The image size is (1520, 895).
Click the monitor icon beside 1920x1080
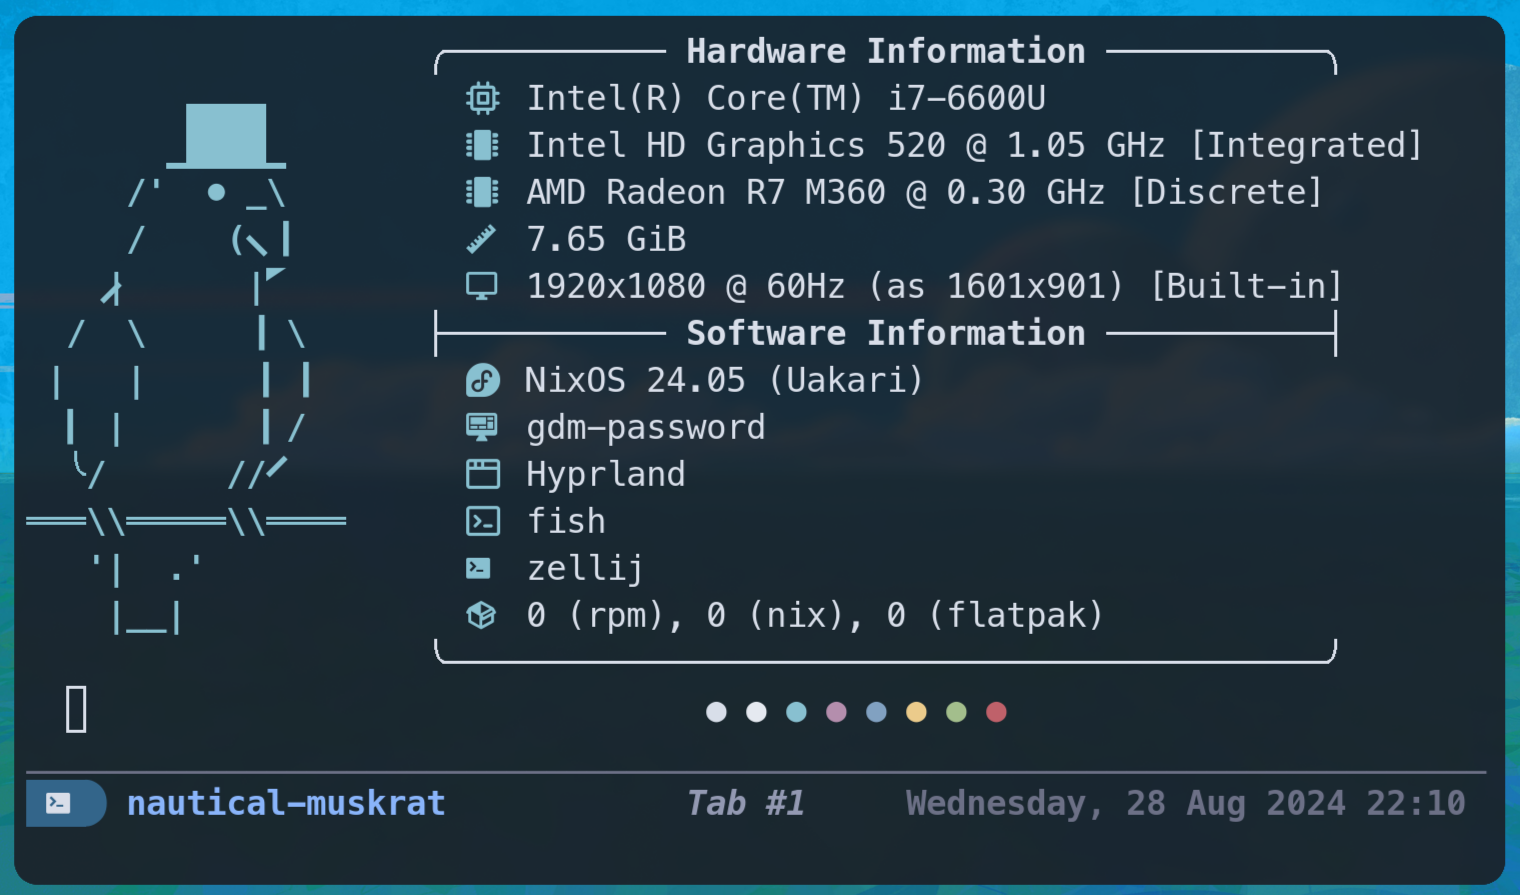pyautogui.click(x=482, y=286)
